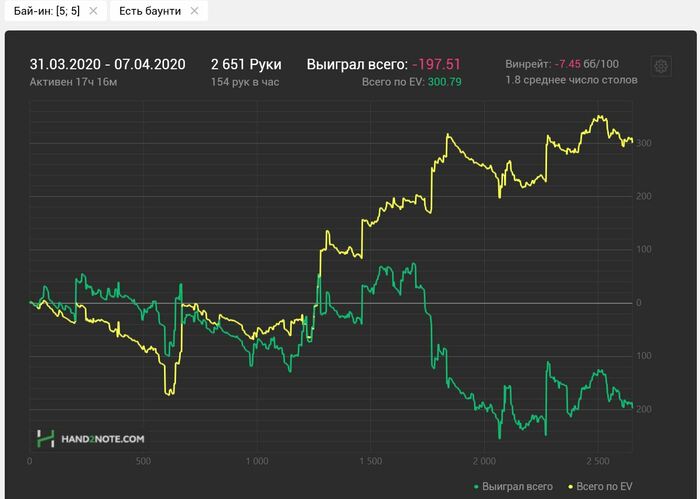This screenshot has height=499, width=700.
Task: Click the winrate value -7.45
Action: coord(567,64)
